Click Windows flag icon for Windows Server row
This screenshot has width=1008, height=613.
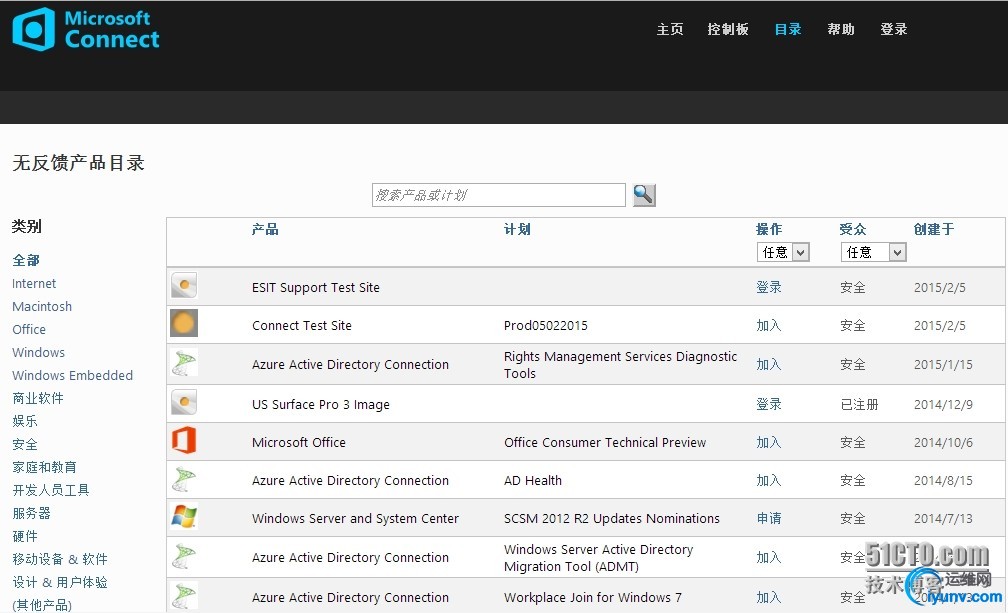[x=184, y=517]
